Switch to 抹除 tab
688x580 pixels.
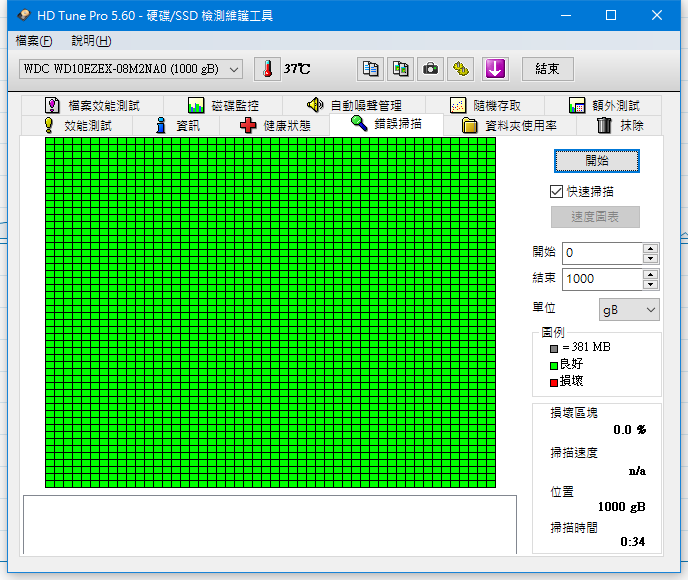pos(619,125)
